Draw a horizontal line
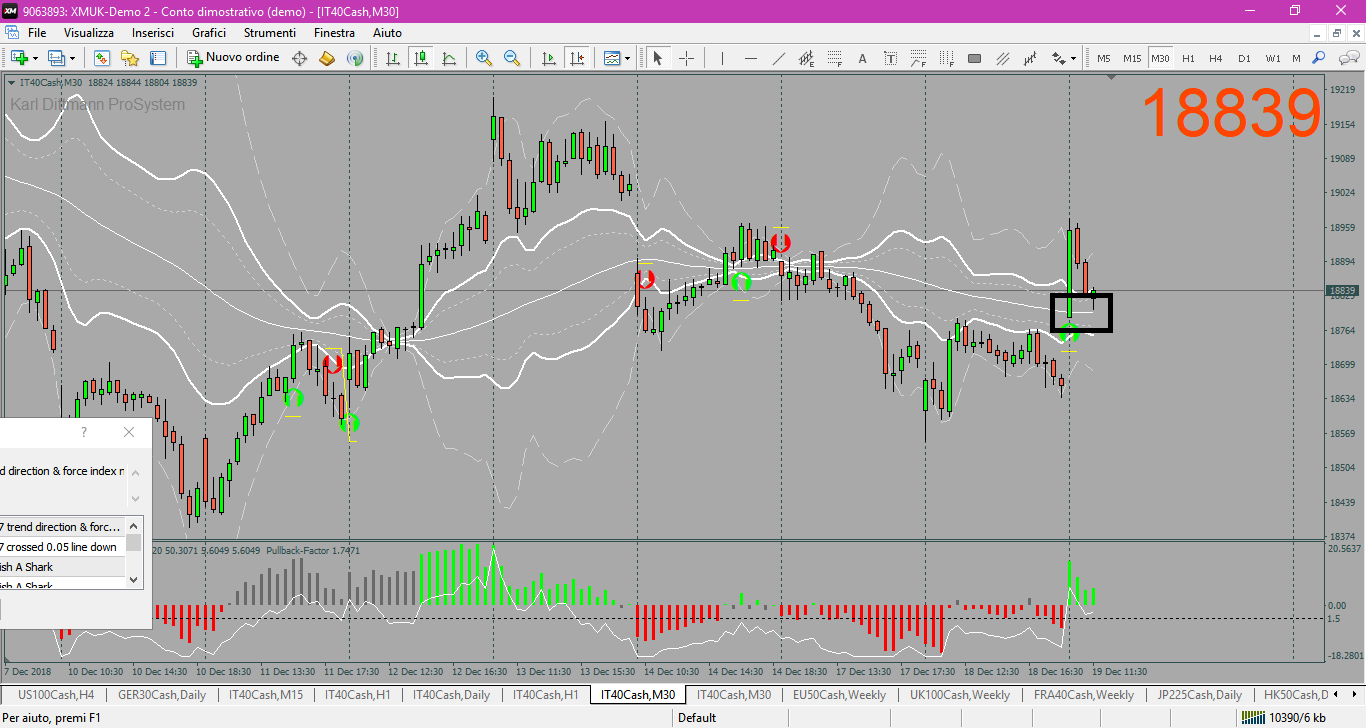1366x728 pixels. pyautogui.click(x=750, y=58)
